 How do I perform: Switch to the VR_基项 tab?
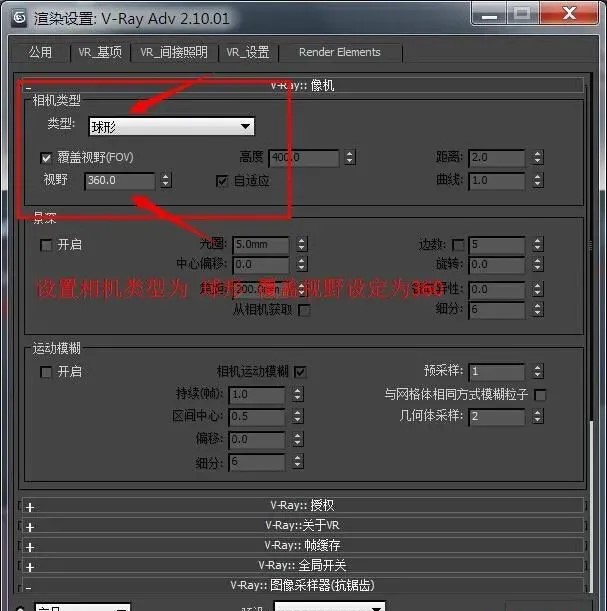(x=100, y=52)
